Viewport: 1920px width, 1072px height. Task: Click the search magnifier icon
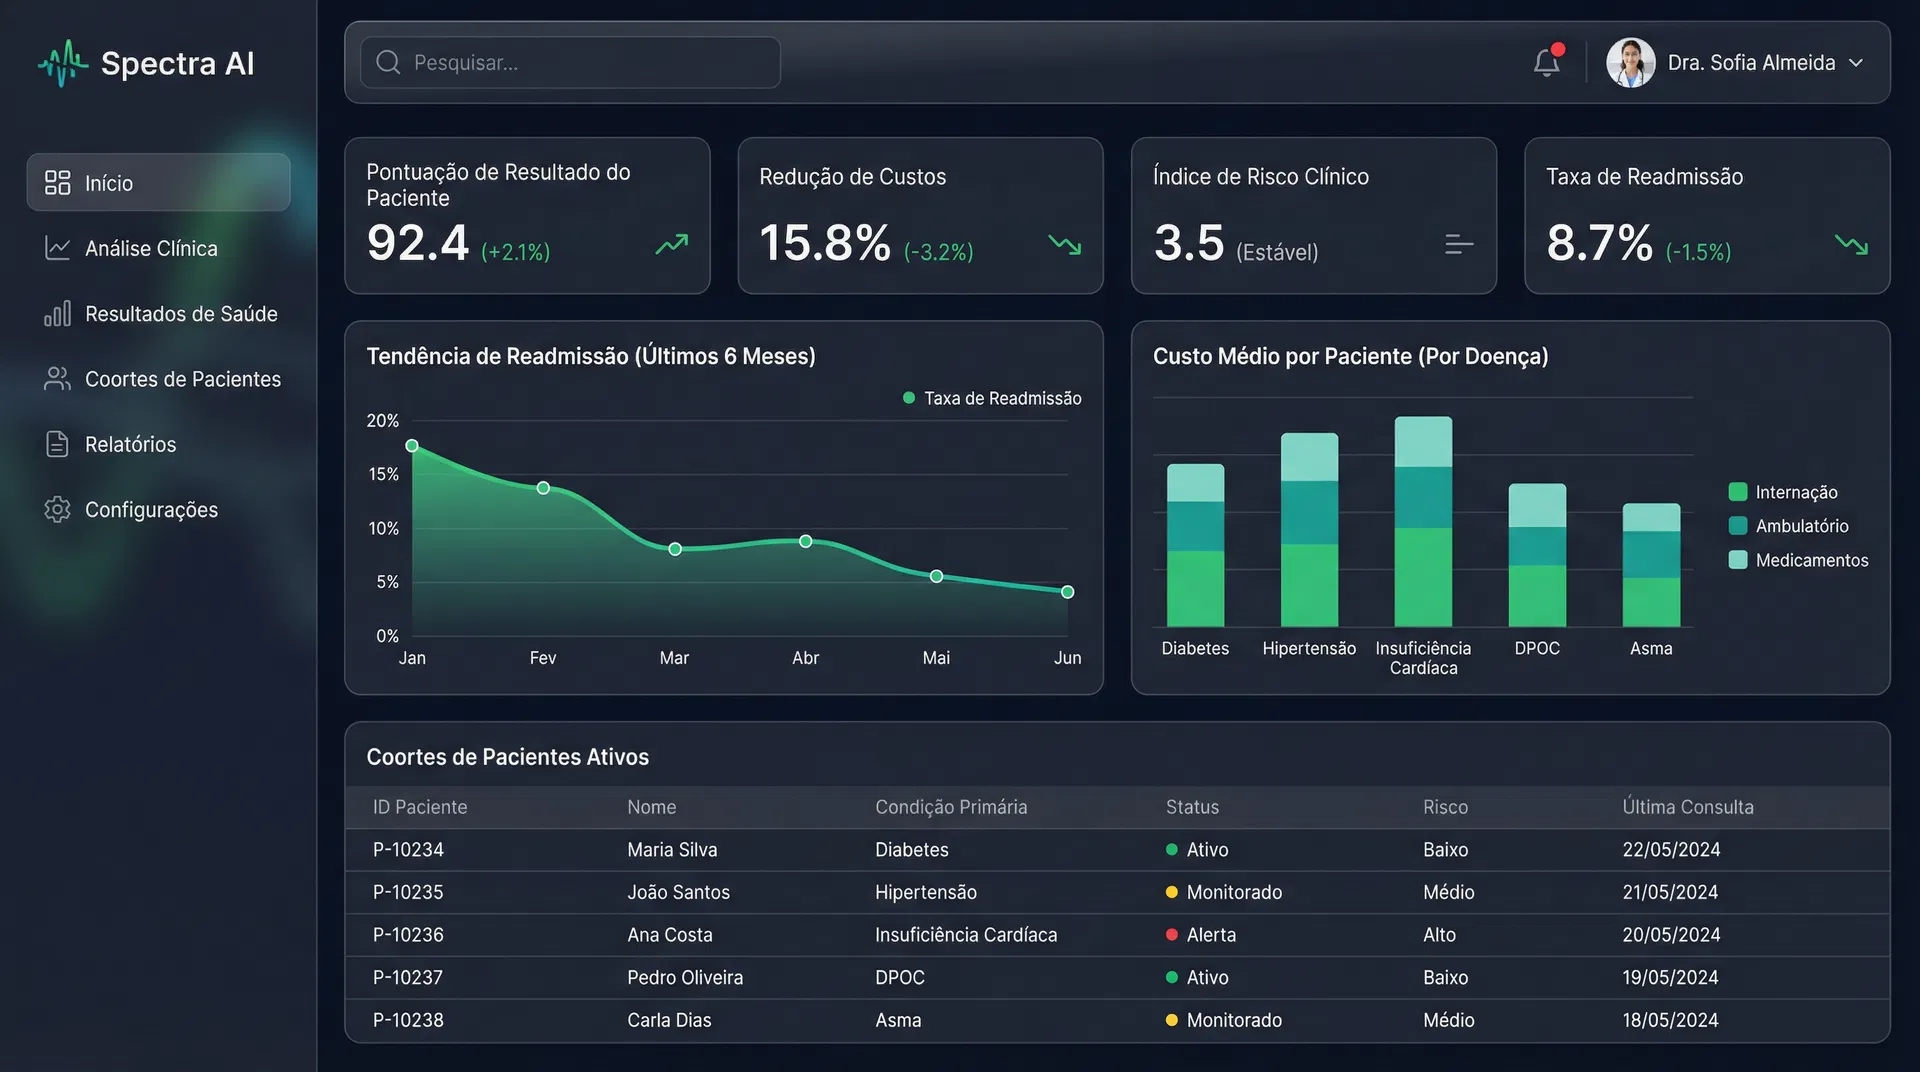pos(387,62)
